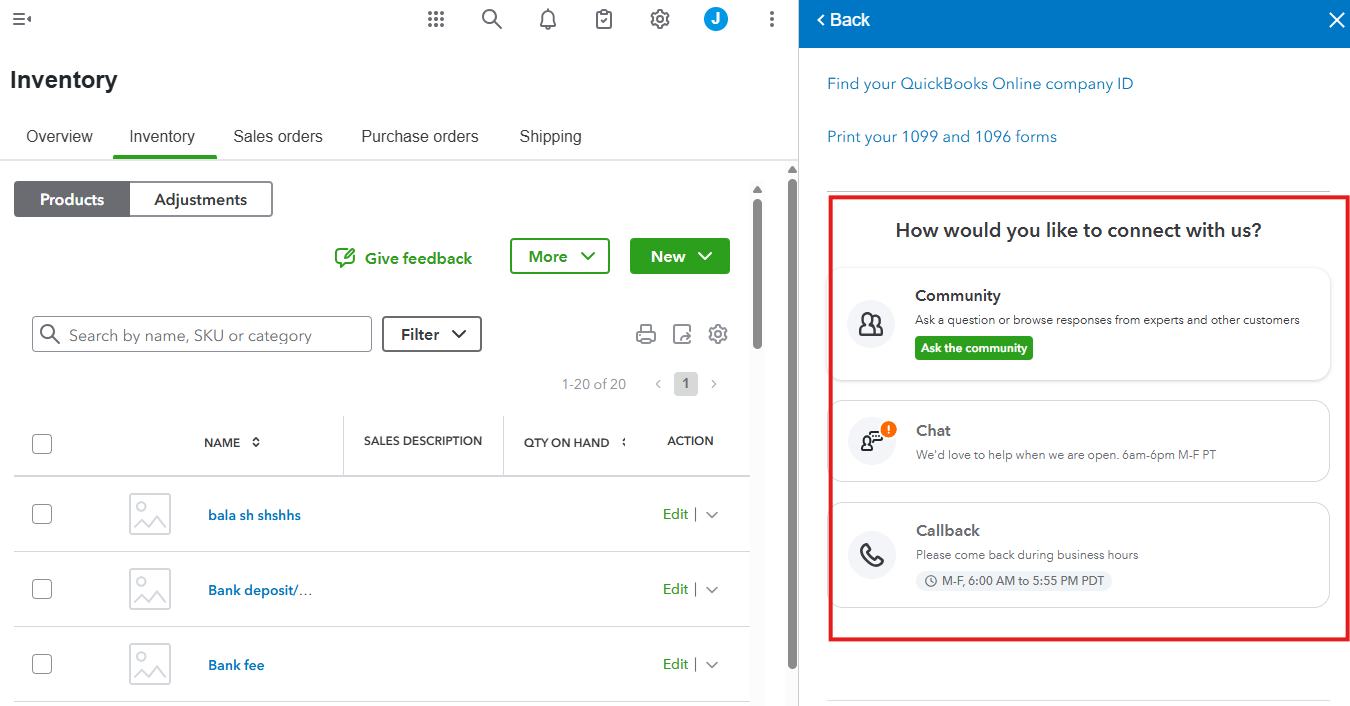This screenshot has height=706, width=1350.
Task: Expand the New dropdown button
Action: [x=680, y=256]
